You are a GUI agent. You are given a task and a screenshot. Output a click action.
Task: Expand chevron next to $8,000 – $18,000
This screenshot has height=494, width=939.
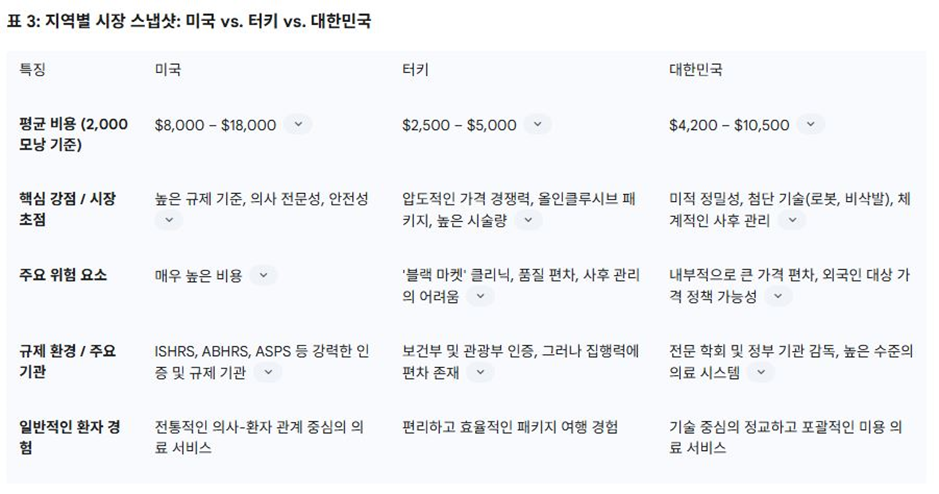[x=298, y=124]
